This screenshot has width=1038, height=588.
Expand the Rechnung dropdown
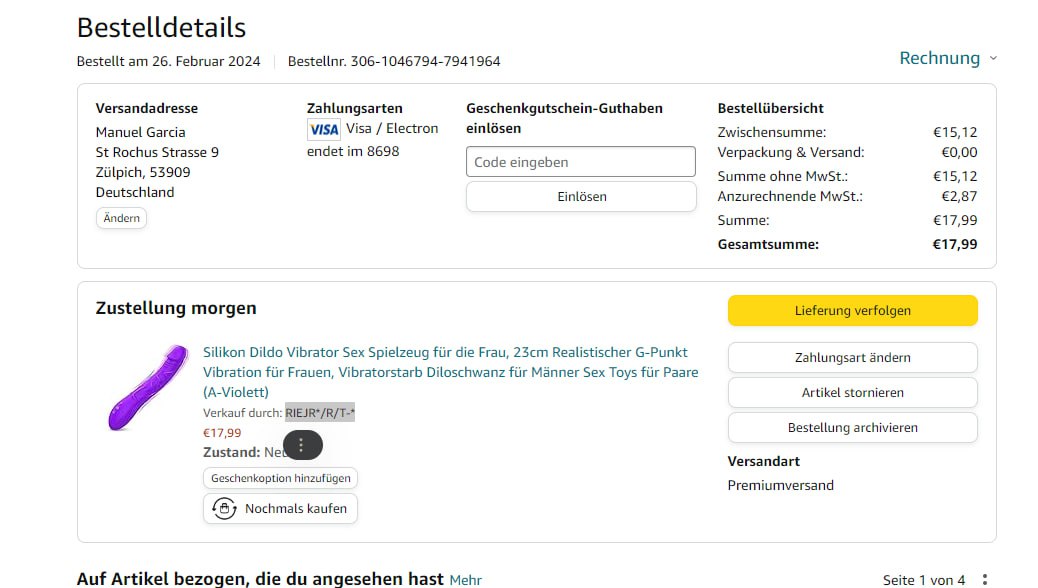[x=939, y=58]
